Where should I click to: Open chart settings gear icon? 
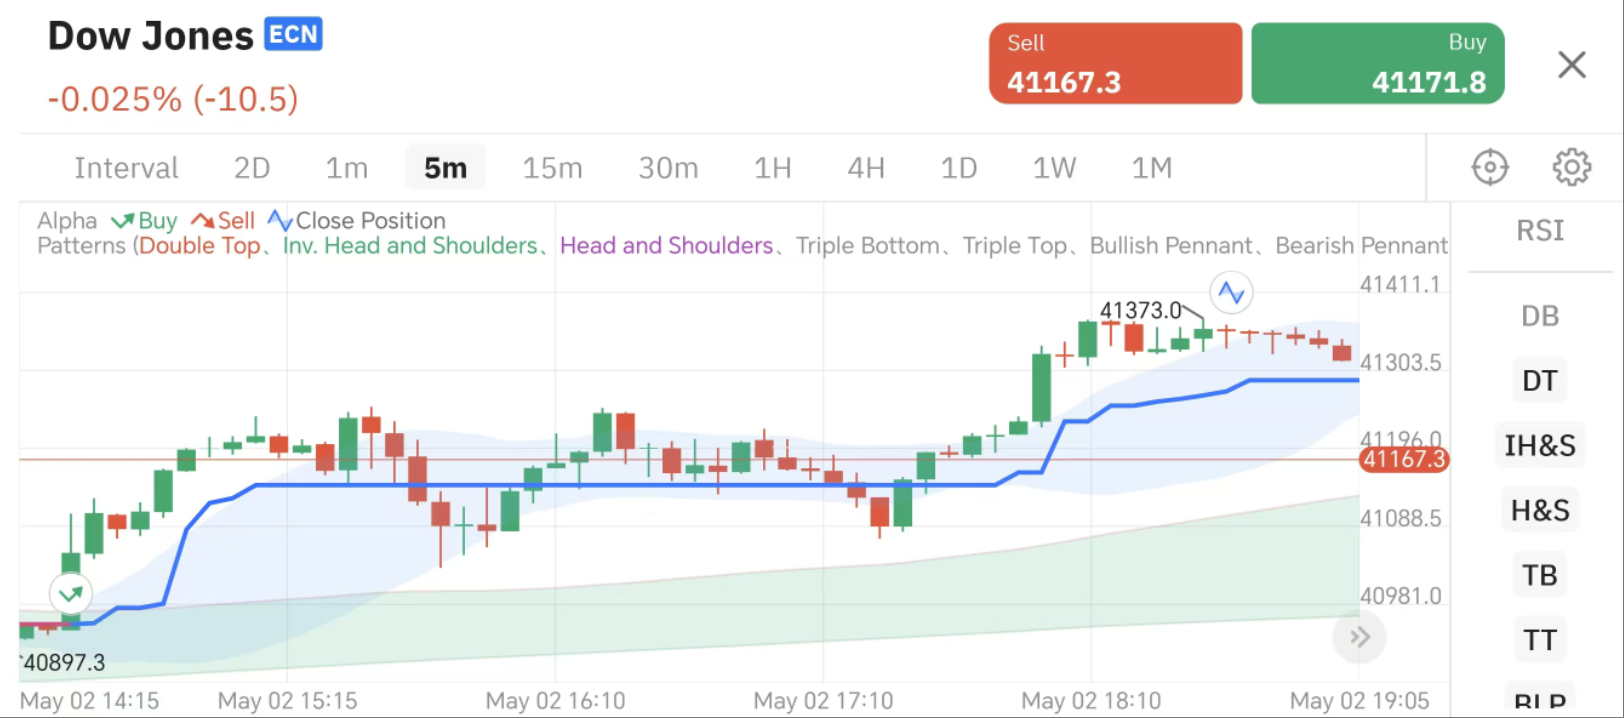tap(1571, 167)
